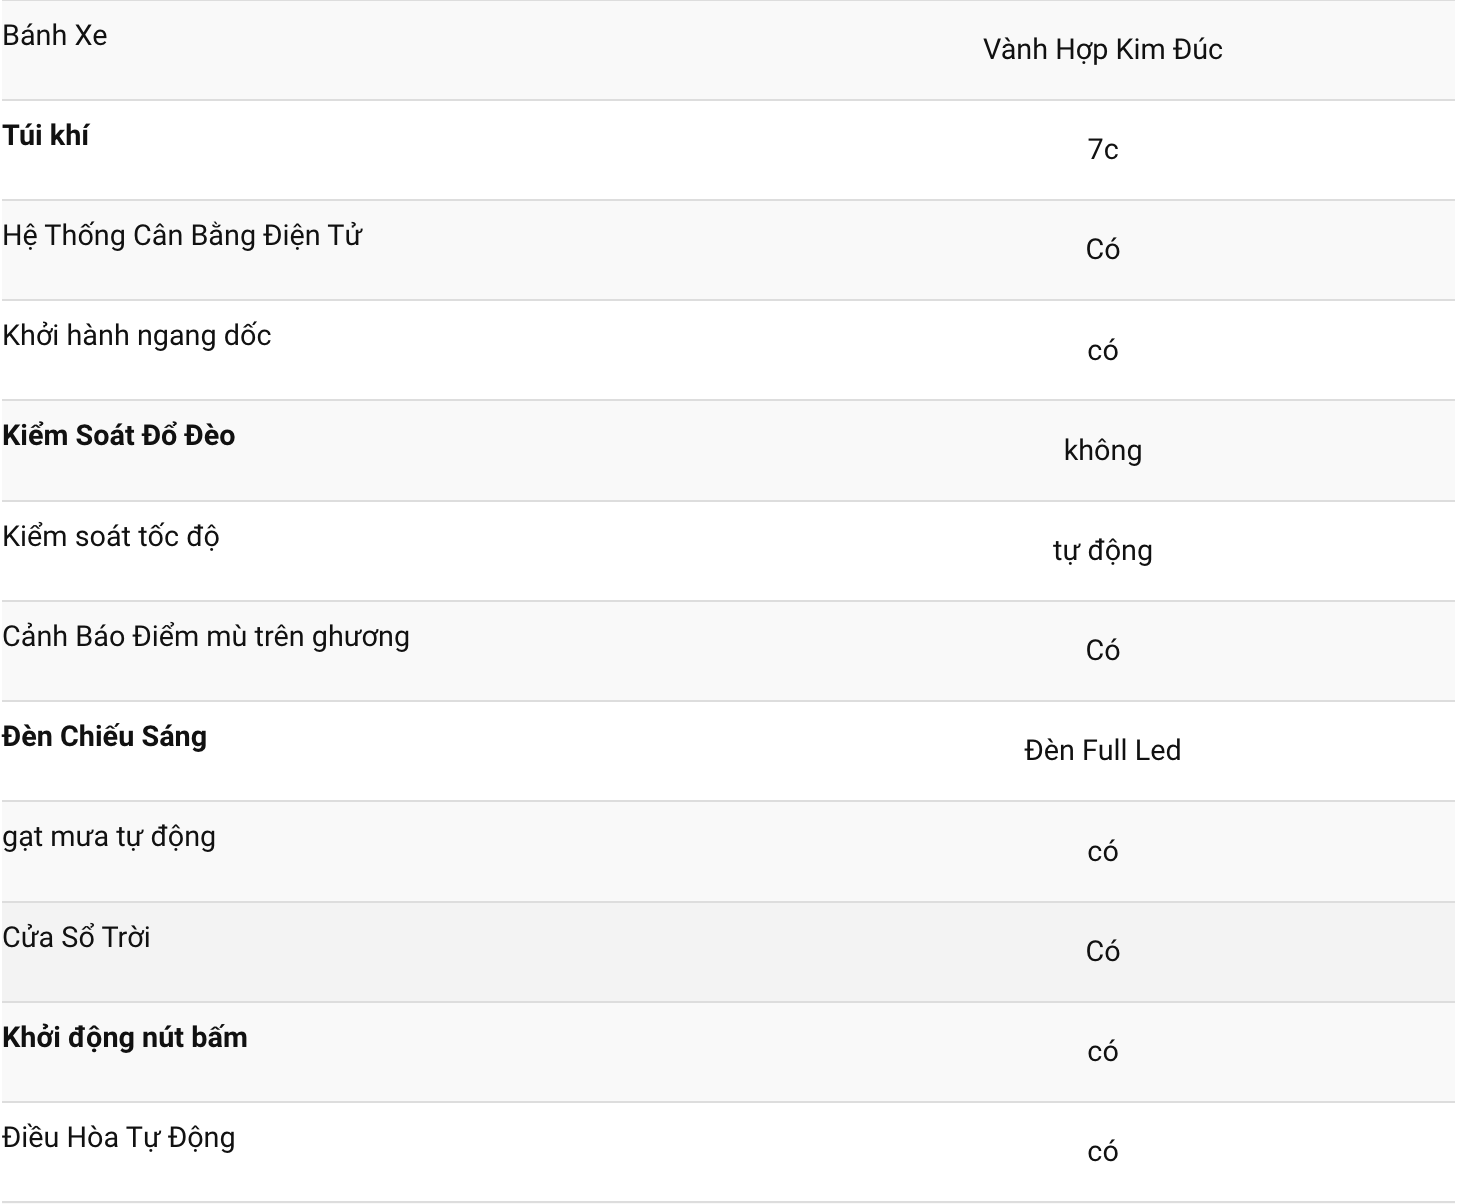Click the 'Bánh Xe' row label

[55, 36]
